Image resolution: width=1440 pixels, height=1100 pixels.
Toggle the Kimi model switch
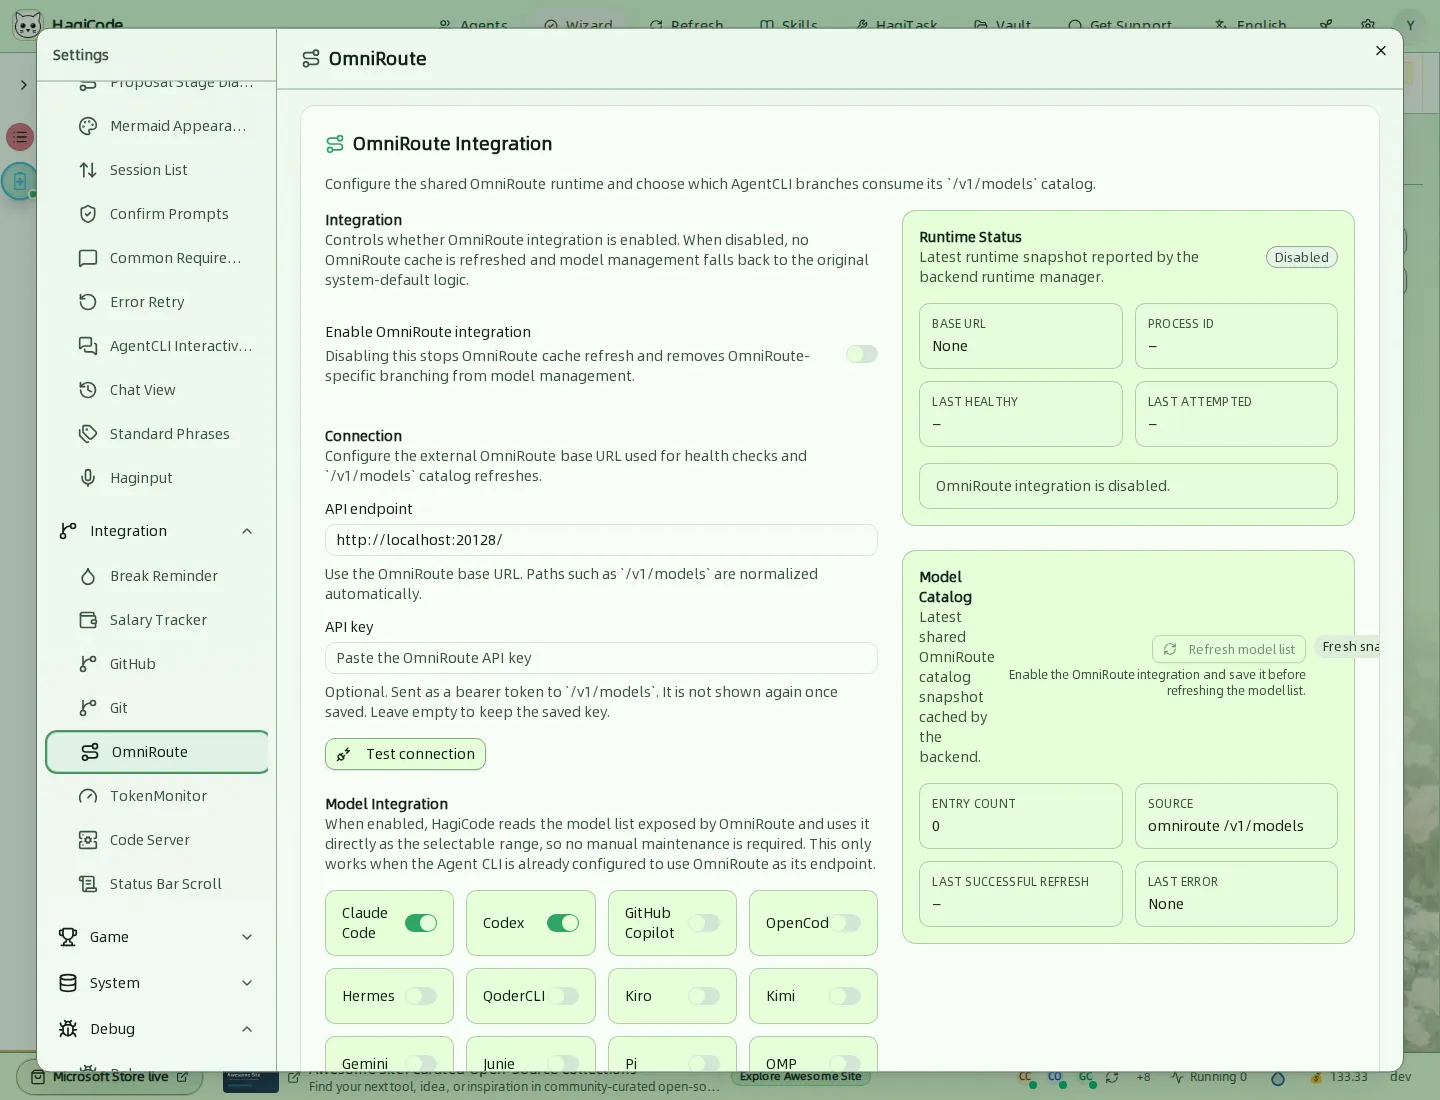(845, 996)
